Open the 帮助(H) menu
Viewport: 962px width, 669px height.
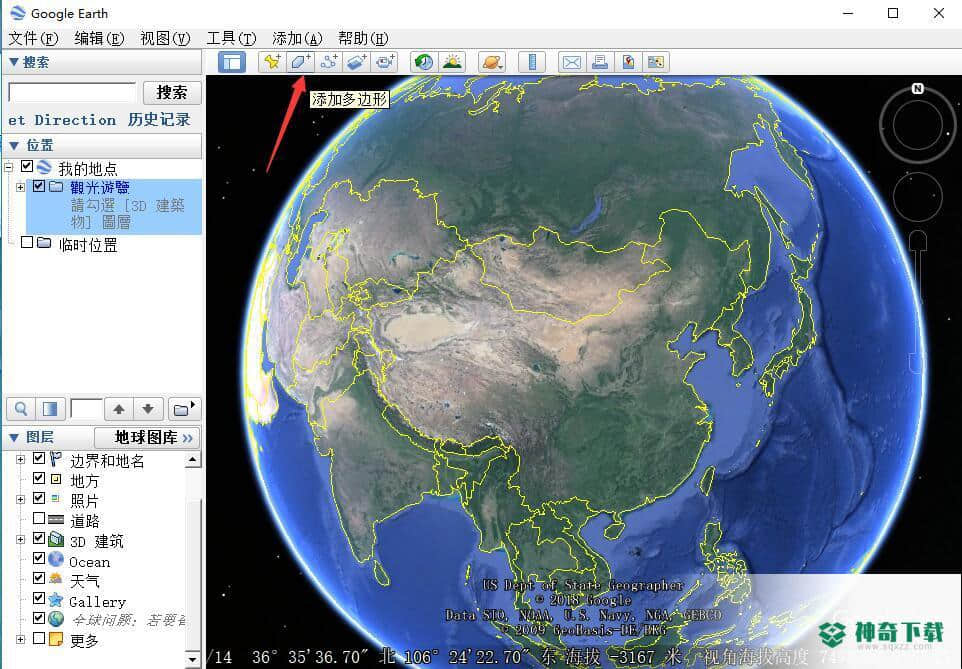[x=363, y=39]
